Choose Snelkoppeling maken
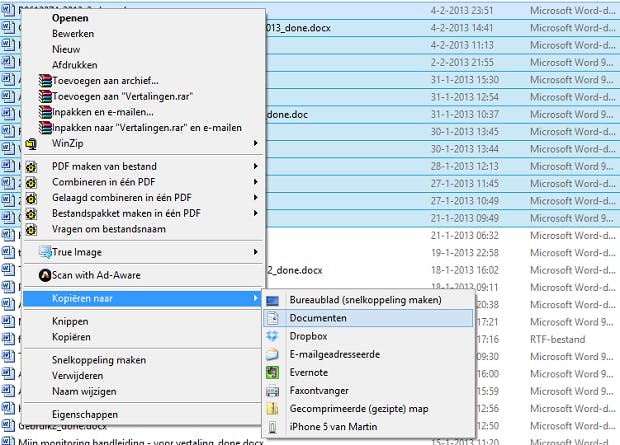620x445 pixels. (x=99, y=360)
